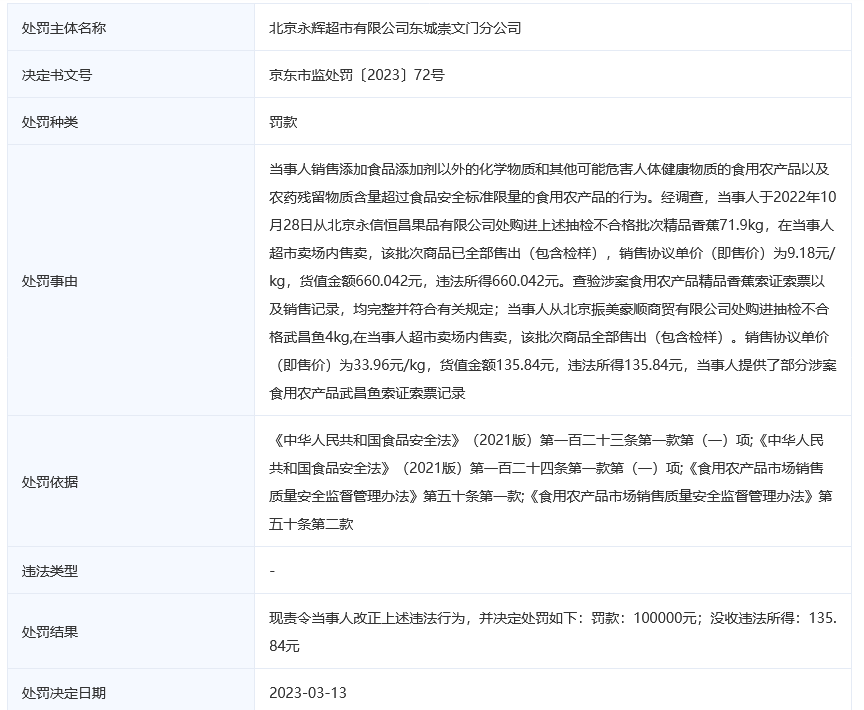Click the 处罚主体名称 label cell

pos(63,28)
